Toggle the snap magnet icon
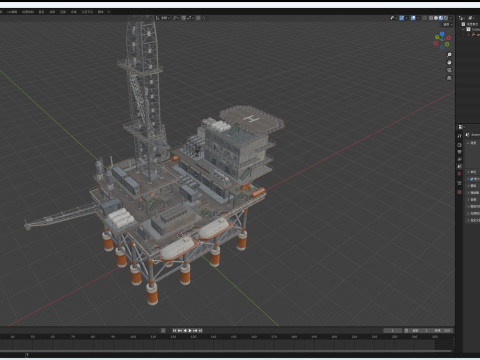Viewport: 480px width, 360px height. [x=183, y=18]
